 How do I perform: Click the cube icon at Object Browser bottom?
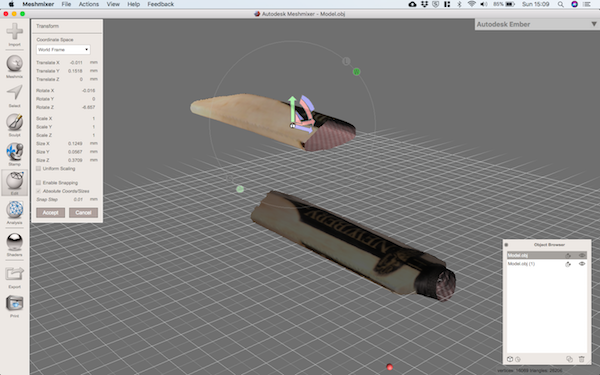point(510,359)
